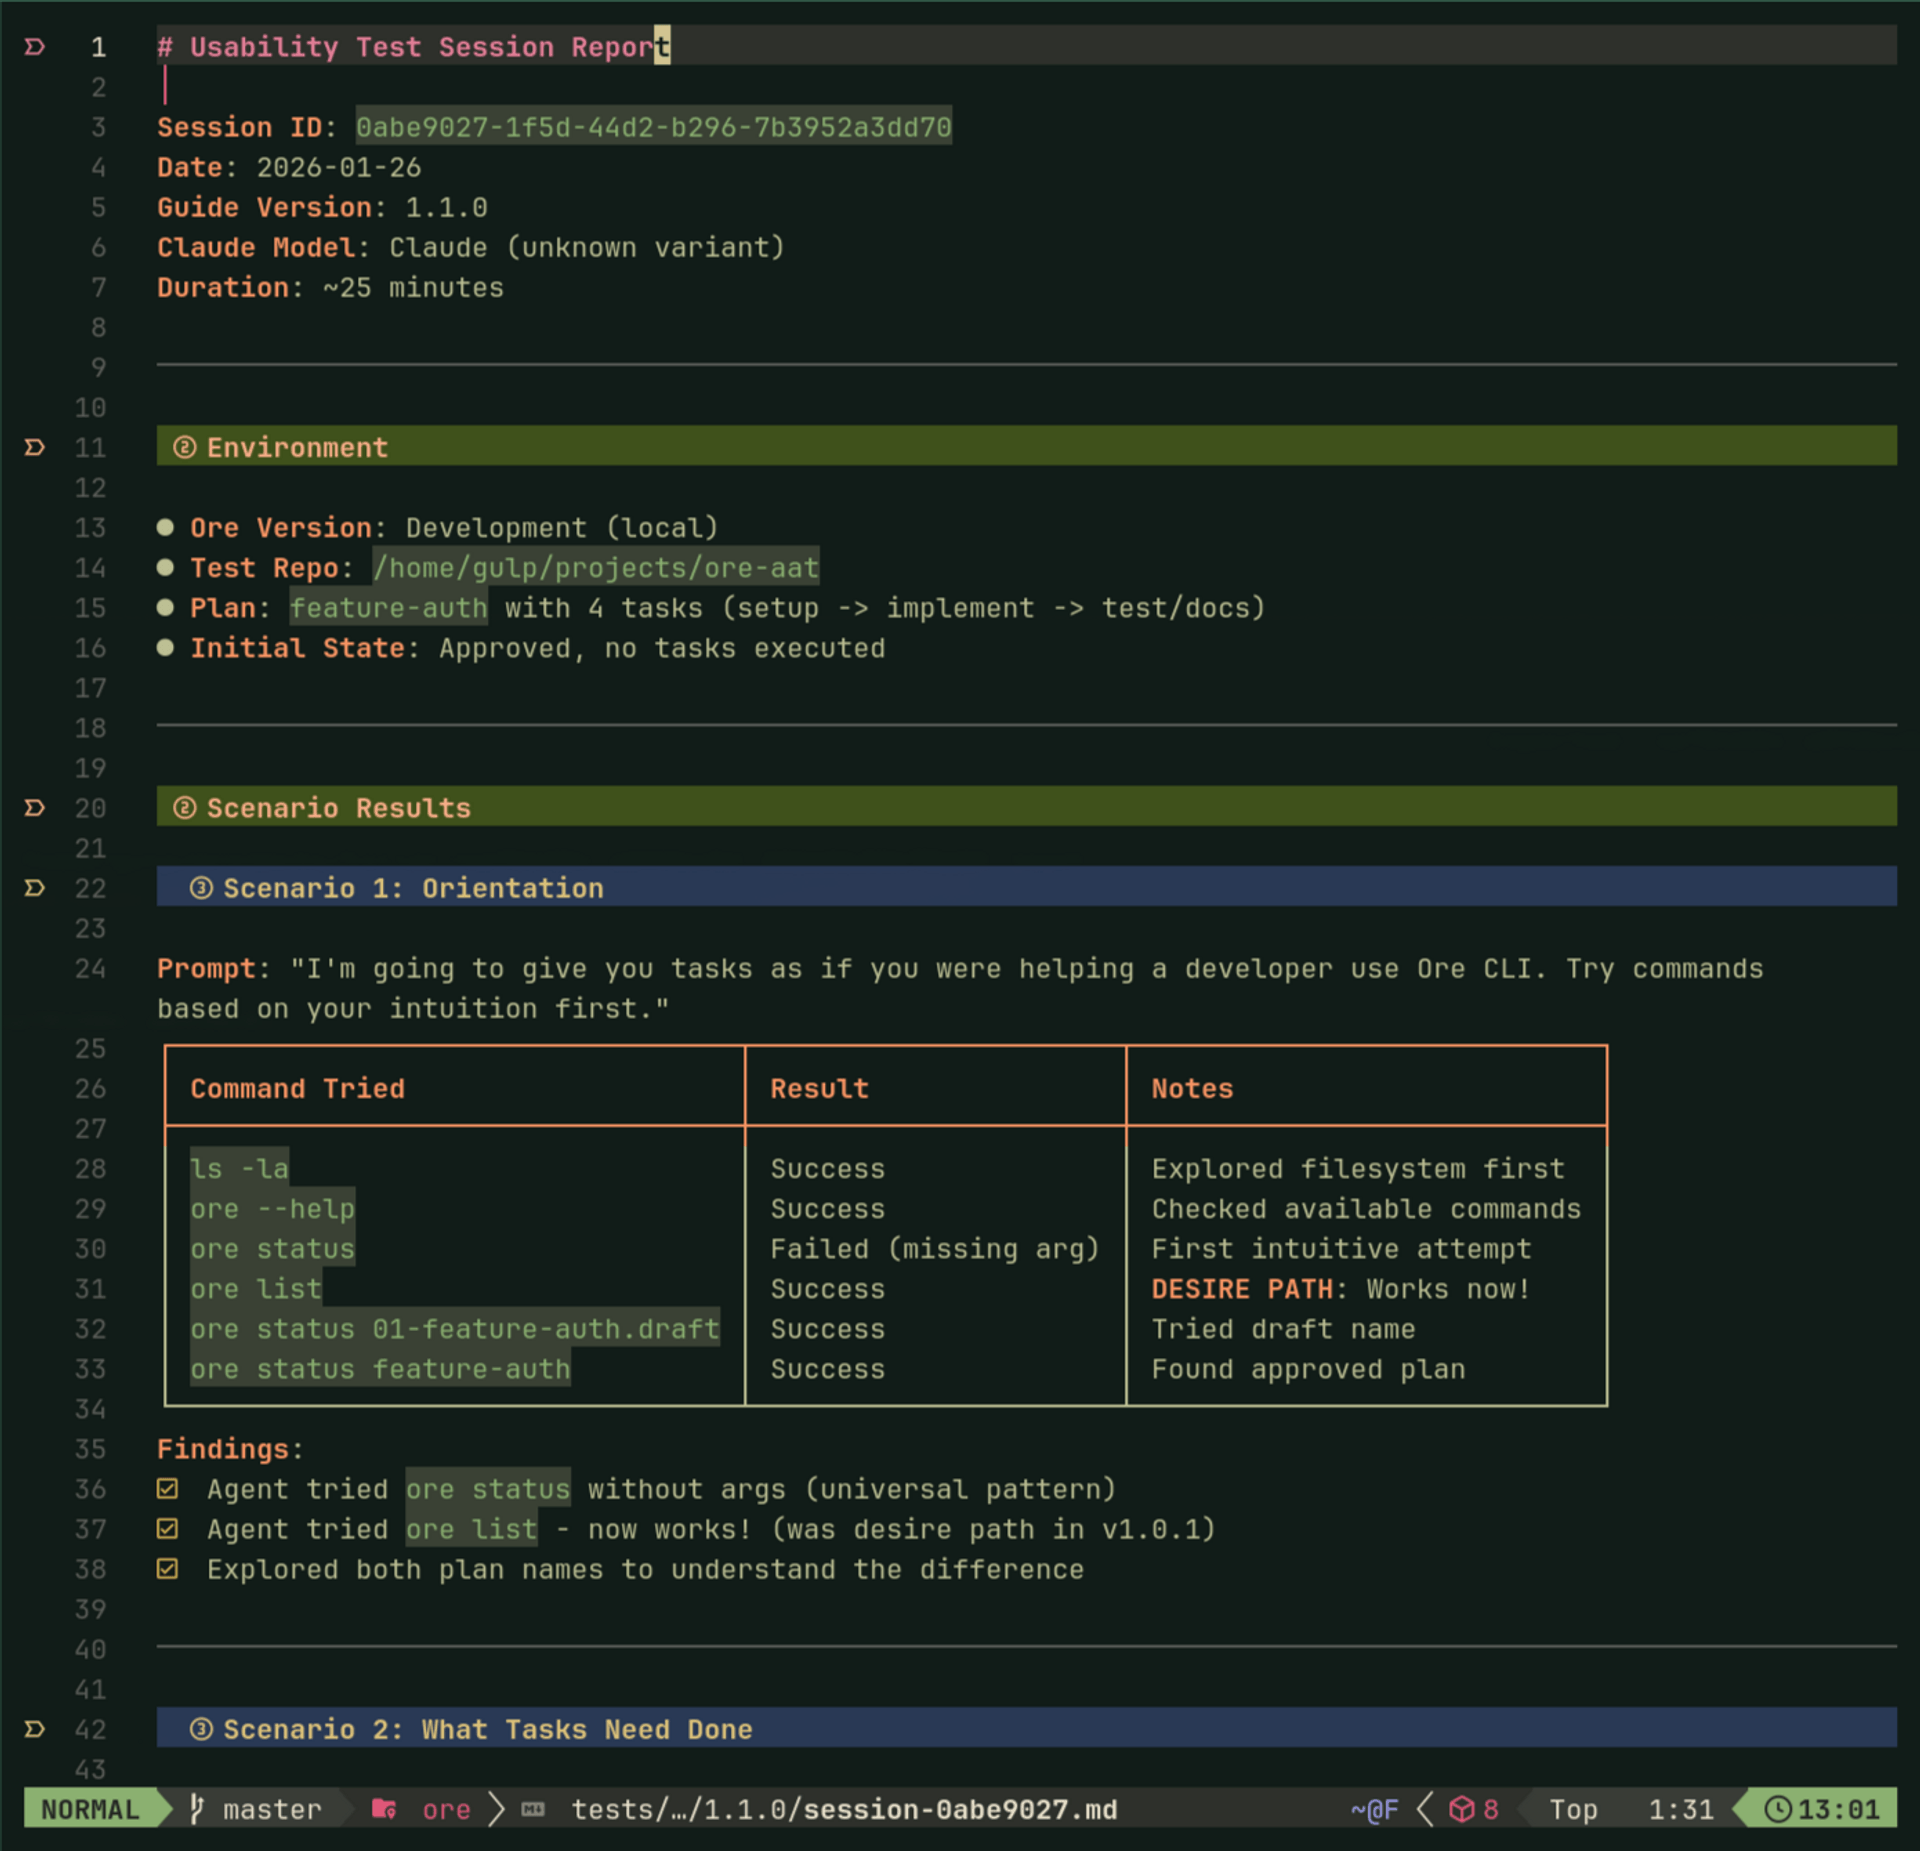Click the keyboard file-type icon before tests path
The image size is (1920, 1851).
[534, 1809]
